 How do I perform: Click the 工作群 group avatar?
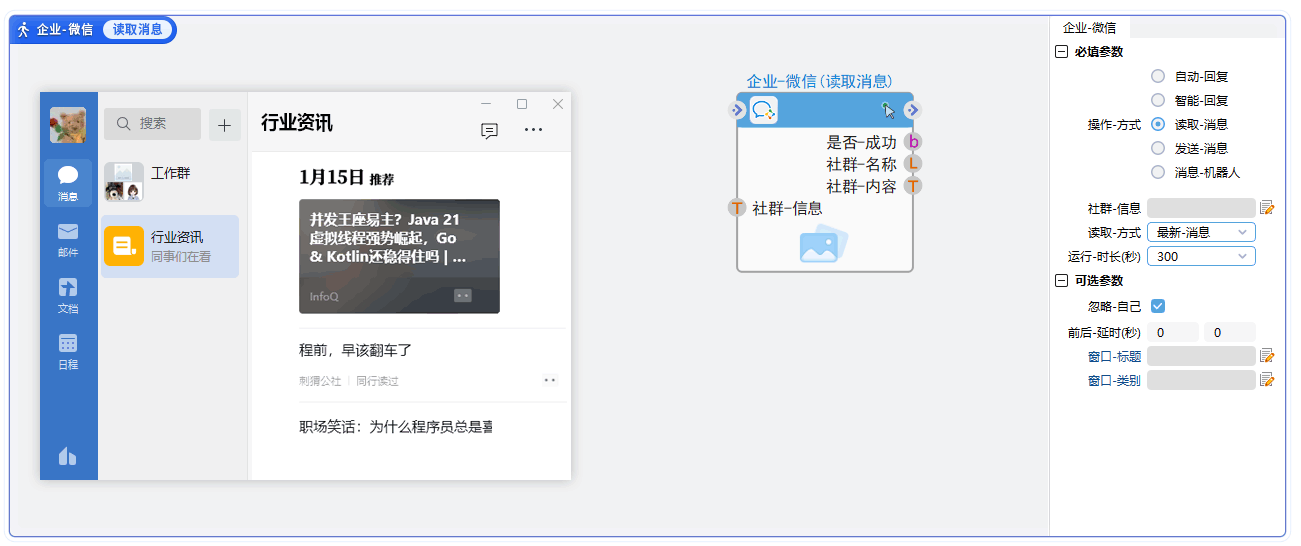(x=124, y=182)
